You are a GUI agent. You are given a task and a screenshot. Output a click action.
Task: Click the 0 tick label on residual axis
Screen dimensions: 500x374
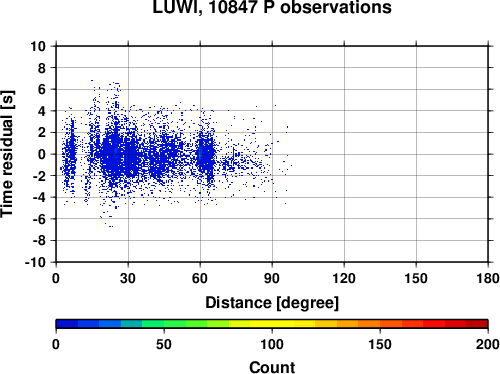point(42,154)
